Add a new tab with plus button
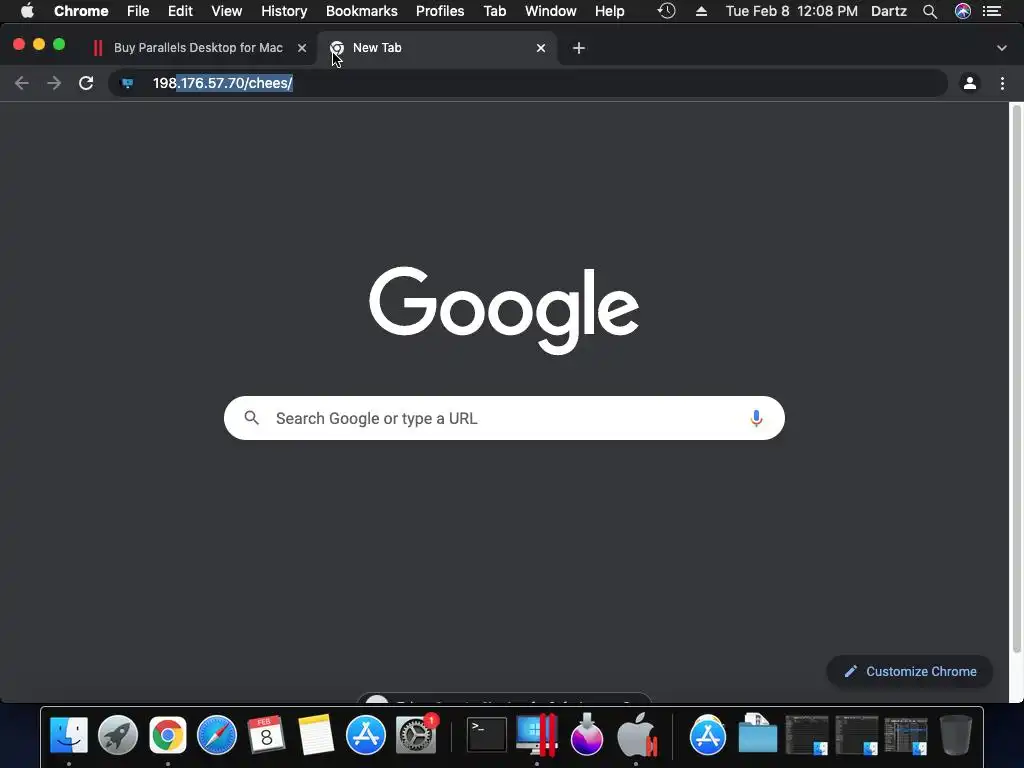1024x768 pixels. 579,48
